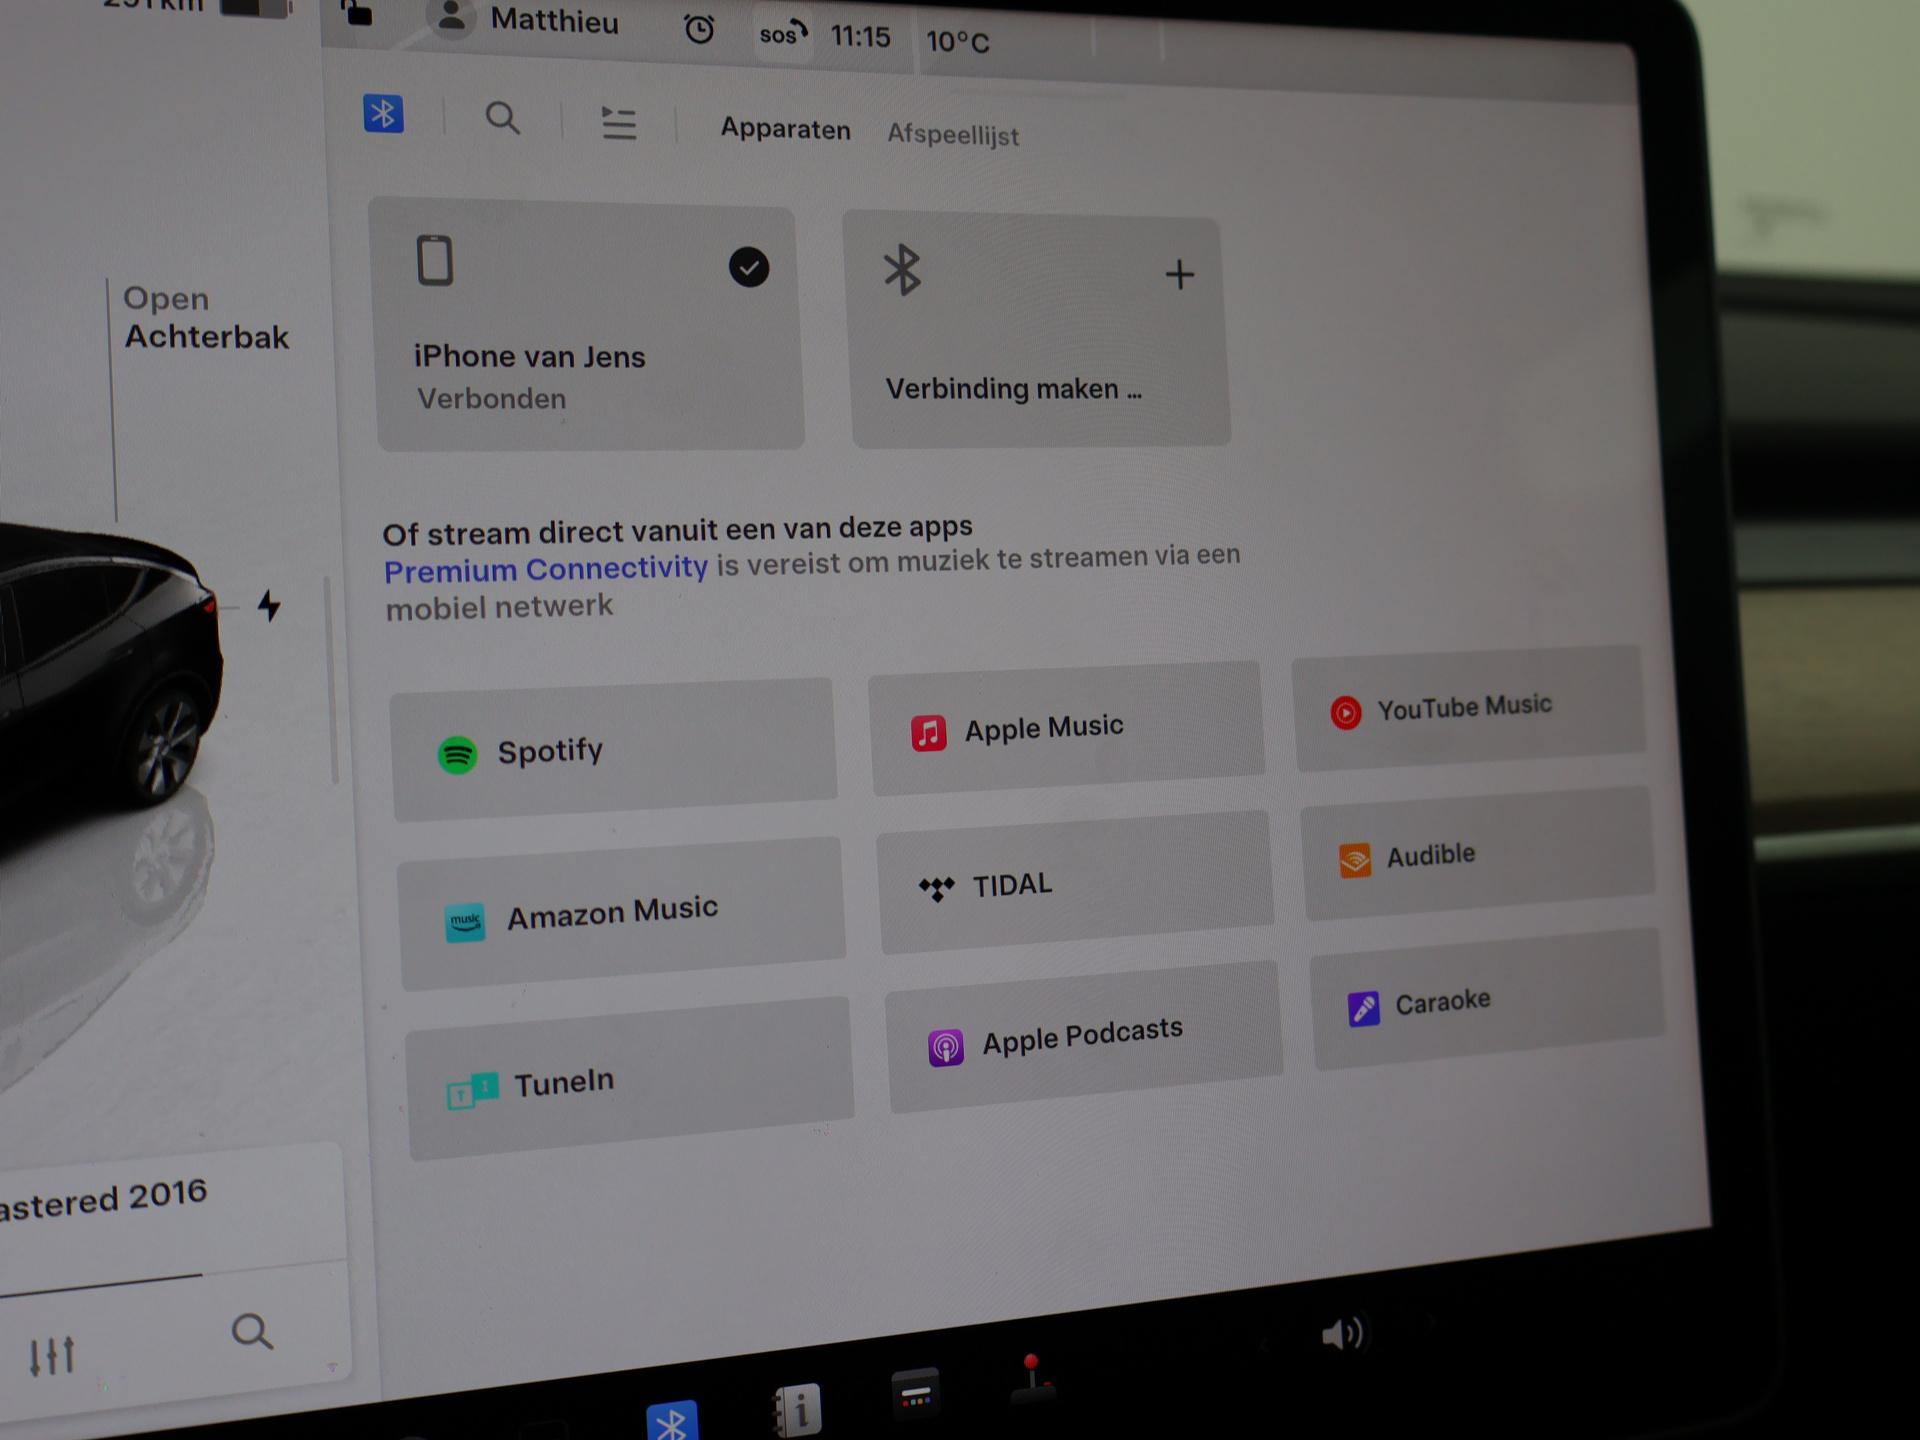The width and height of the screenshot is (1920, 1440).
Task: Click the volume speaker icon
Action: tap(1342, 1333)
